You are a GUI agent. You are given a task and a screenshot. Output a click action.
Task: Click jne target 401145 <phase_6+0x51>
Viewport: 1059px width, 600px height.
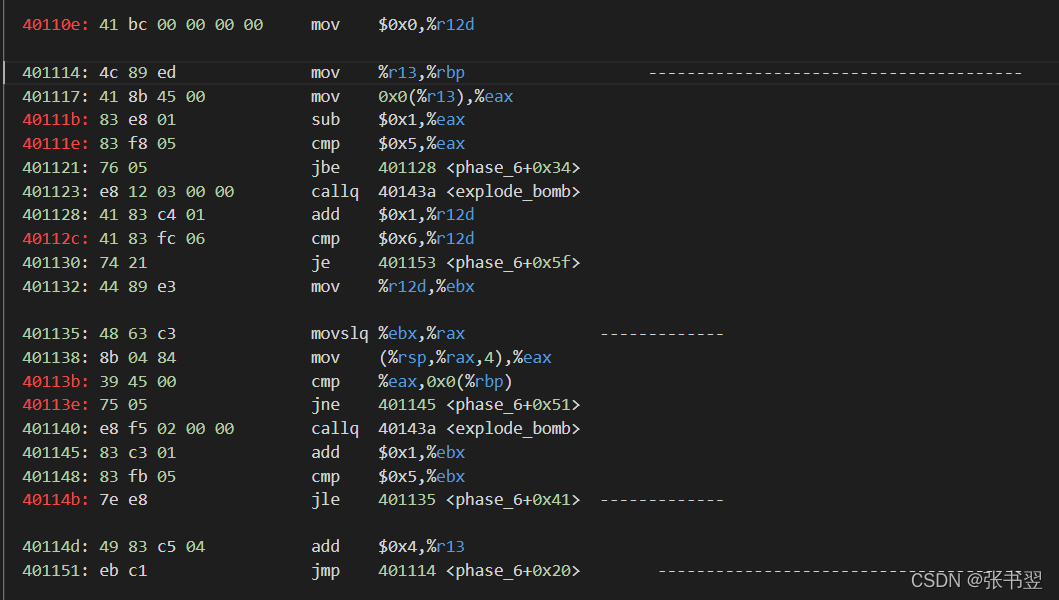(479, 405)
